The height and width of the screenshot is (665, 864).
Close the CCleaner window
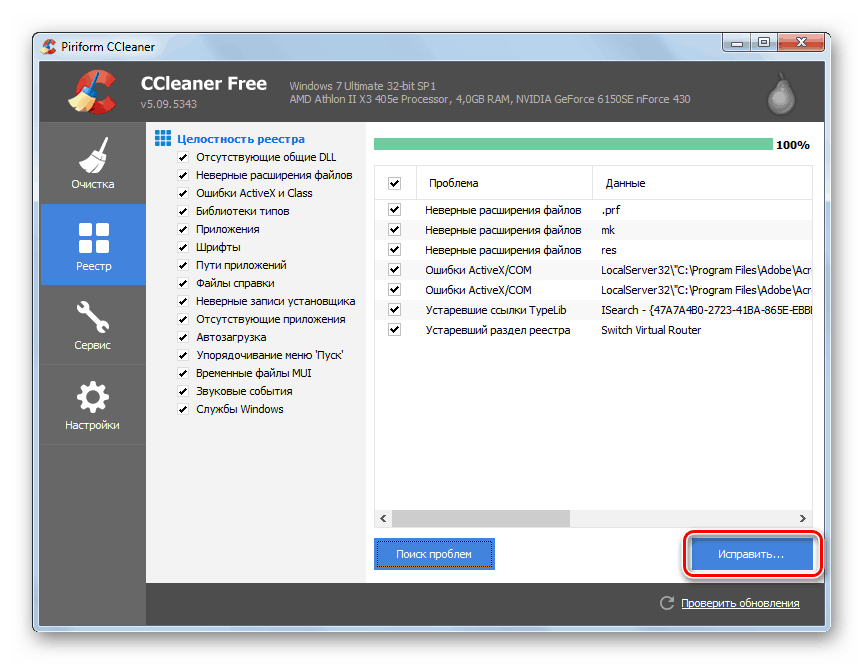coord(801,42)
